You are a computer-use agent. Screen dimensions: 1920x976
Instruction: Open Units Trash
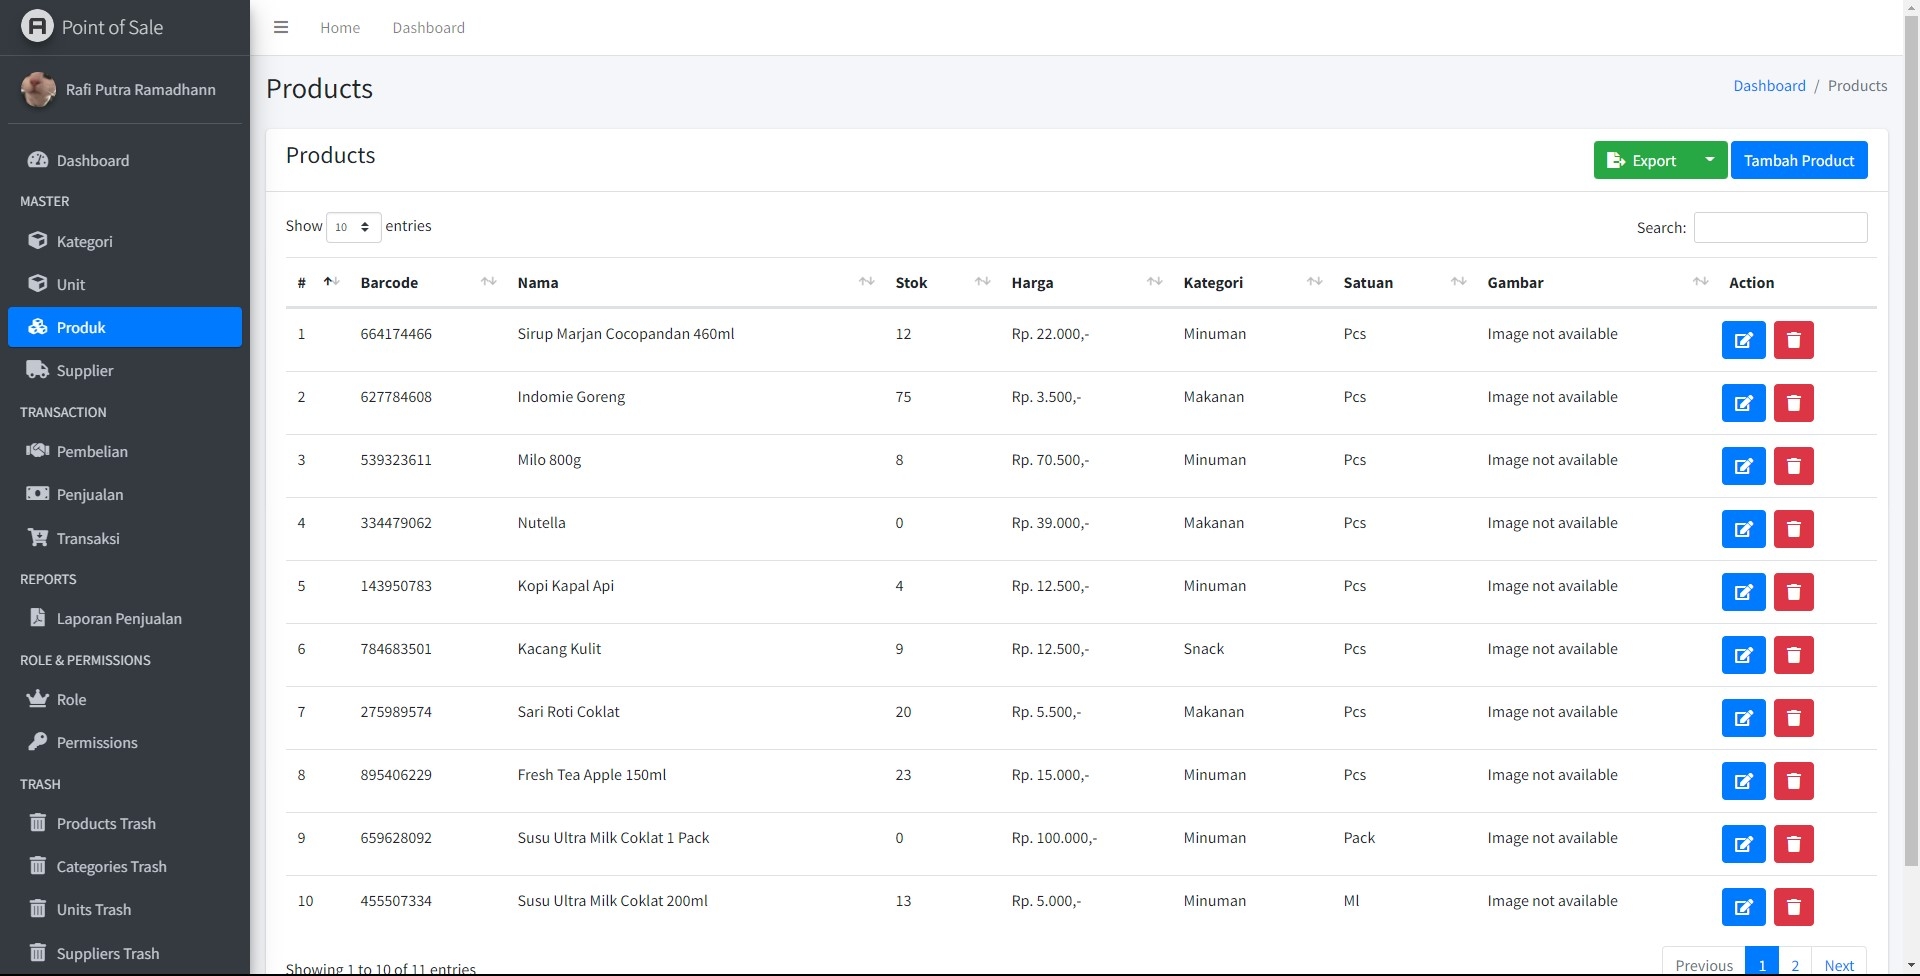(125, 909)
